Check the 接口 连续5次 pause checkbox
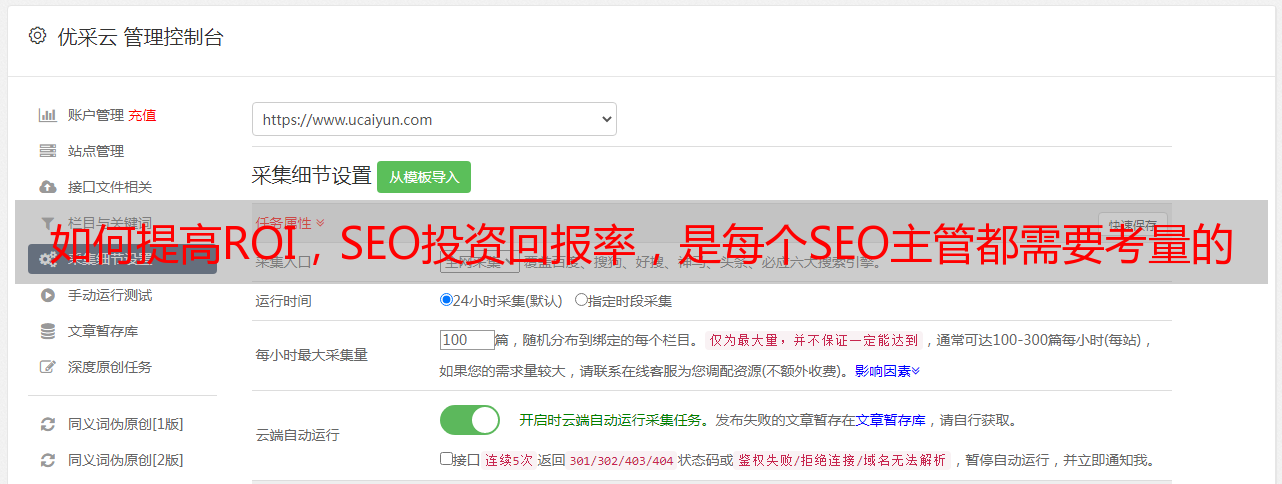This screenshot has height=484, width=1282. 446,460
